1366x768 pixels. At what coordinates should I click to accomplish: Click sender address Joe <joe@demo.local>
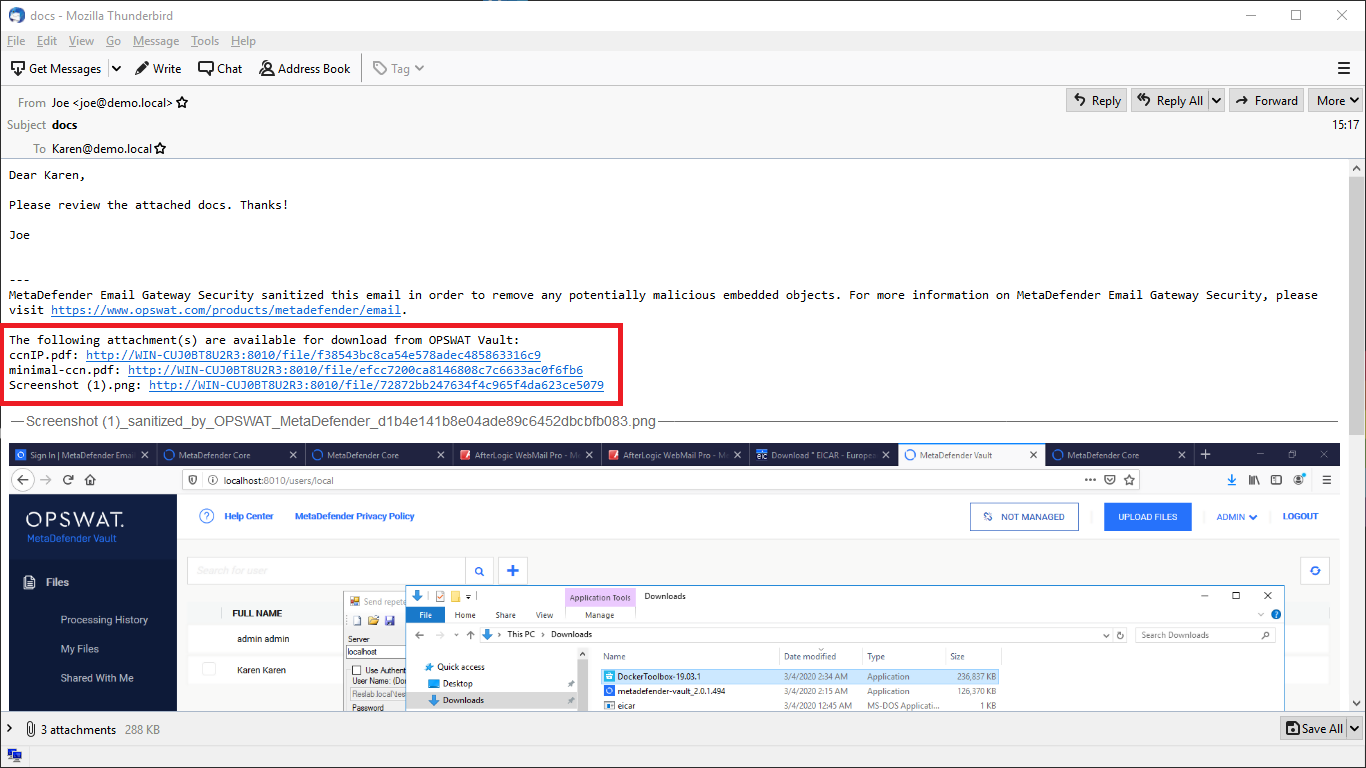[x=112, y=102]
